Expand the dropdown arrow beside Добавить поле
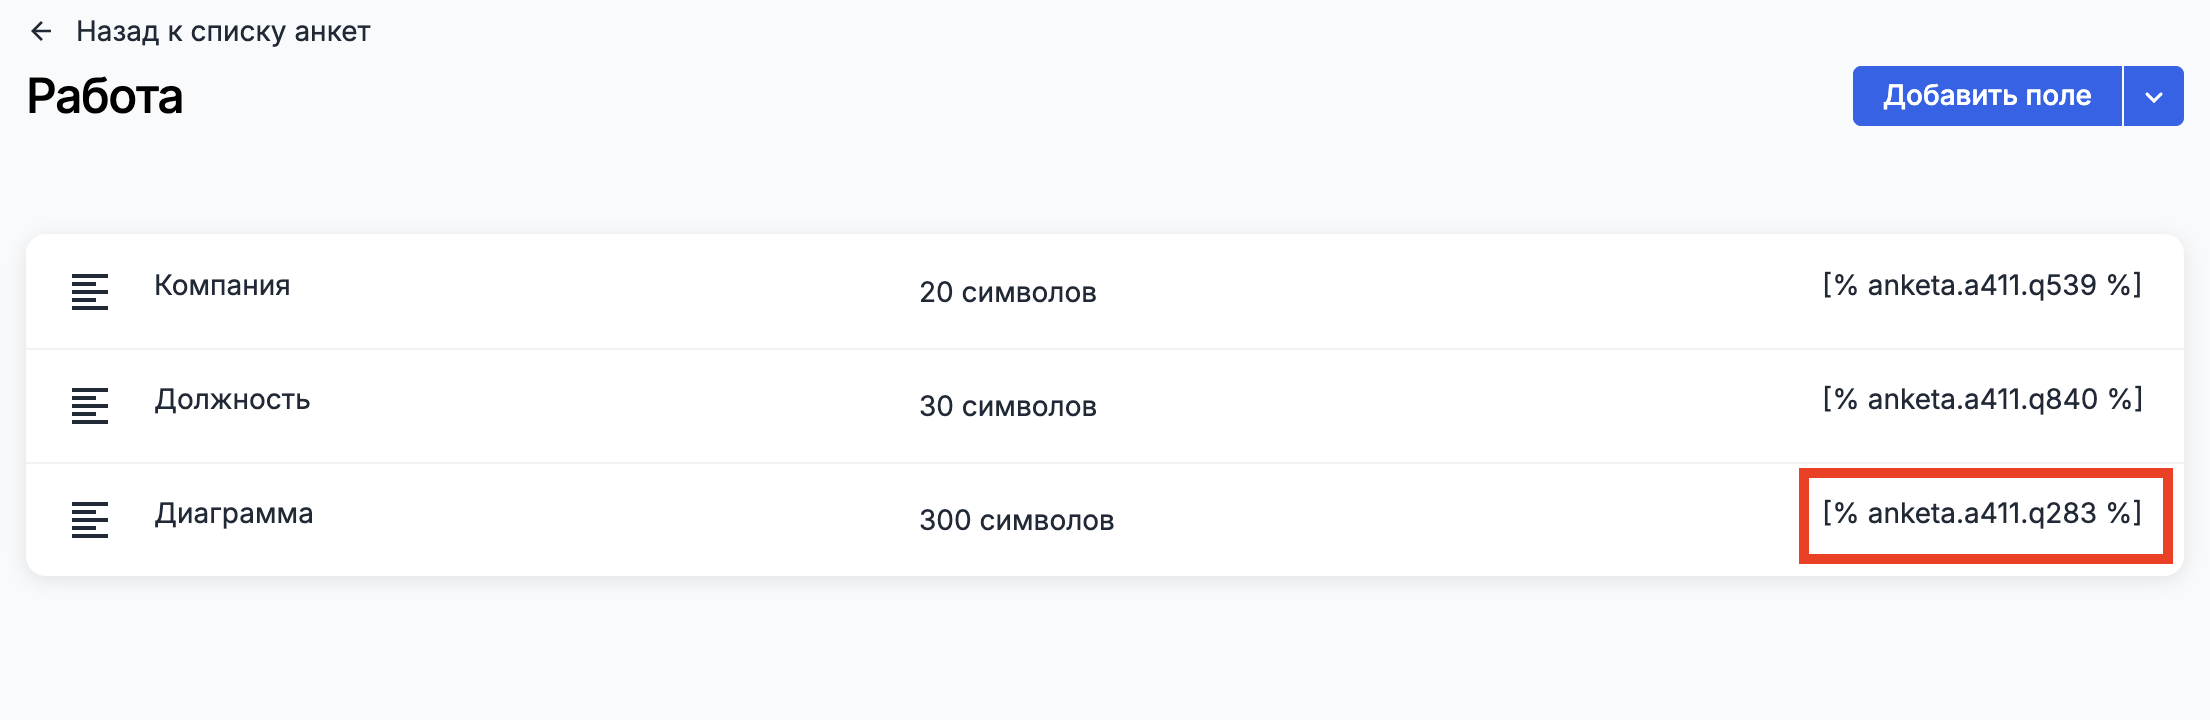The width and height of the screenshot is (2210, 720). (x=2154, y=96)
